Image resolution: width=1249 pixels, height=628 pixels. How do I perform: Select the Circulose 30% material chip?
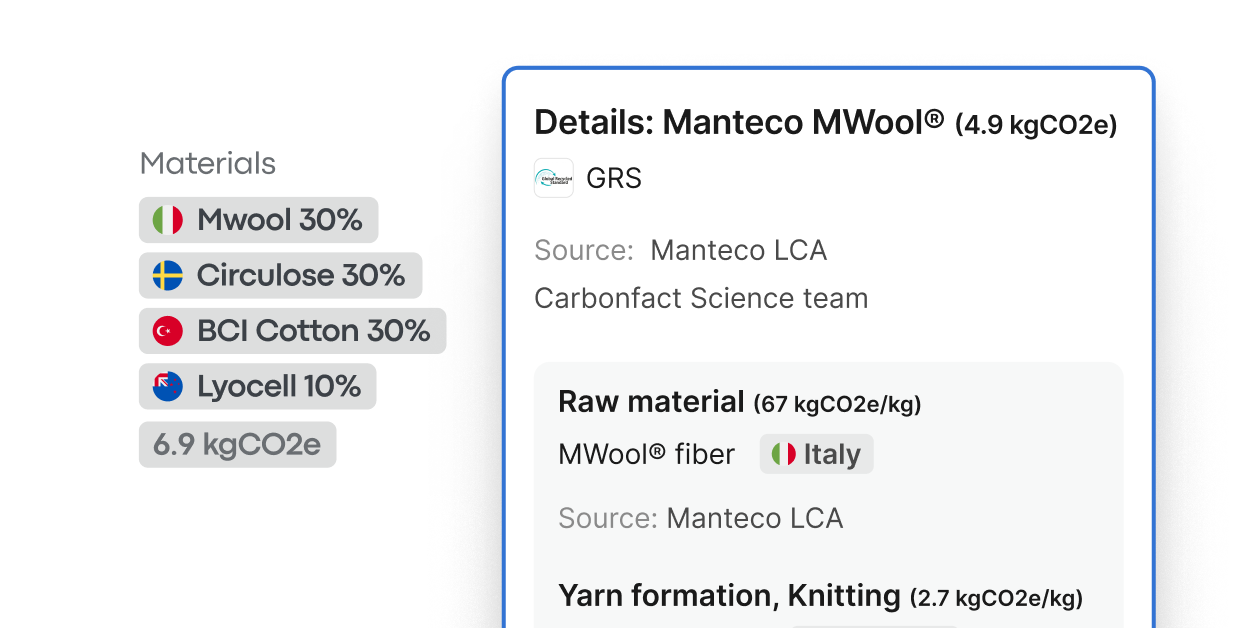[280, 275]
